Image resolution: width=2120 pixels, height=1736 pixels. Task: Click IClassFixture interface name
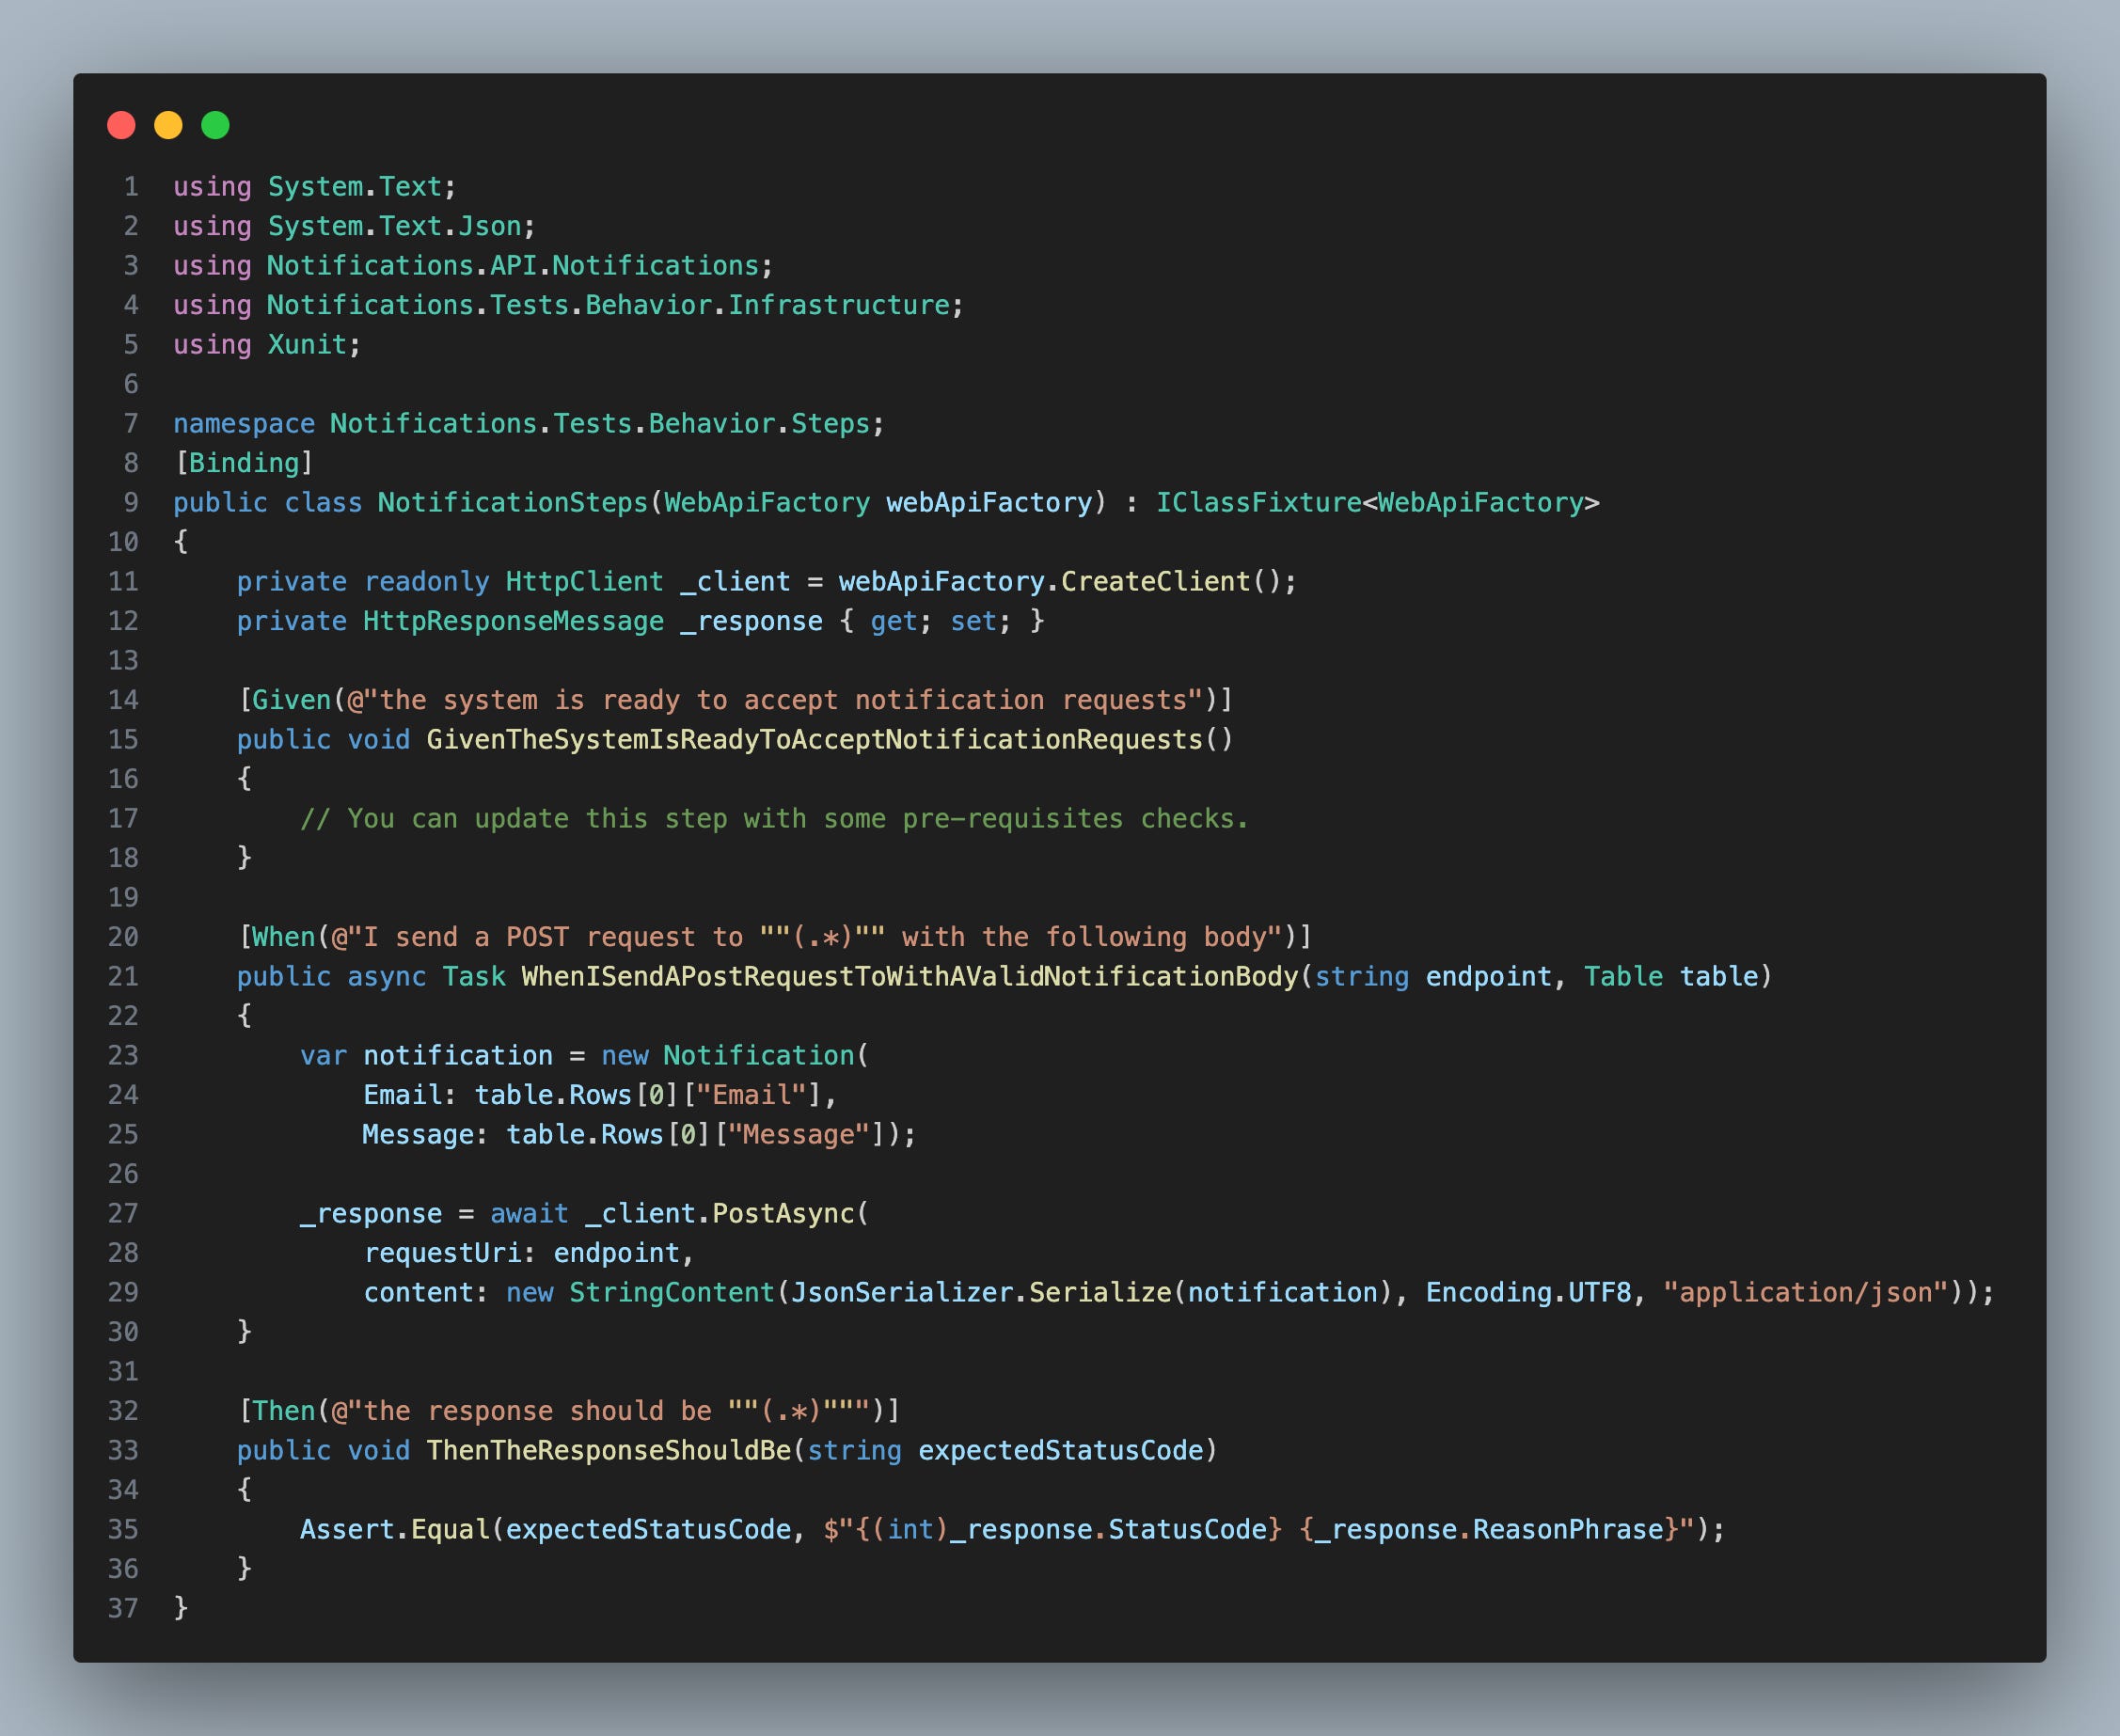1258,502
